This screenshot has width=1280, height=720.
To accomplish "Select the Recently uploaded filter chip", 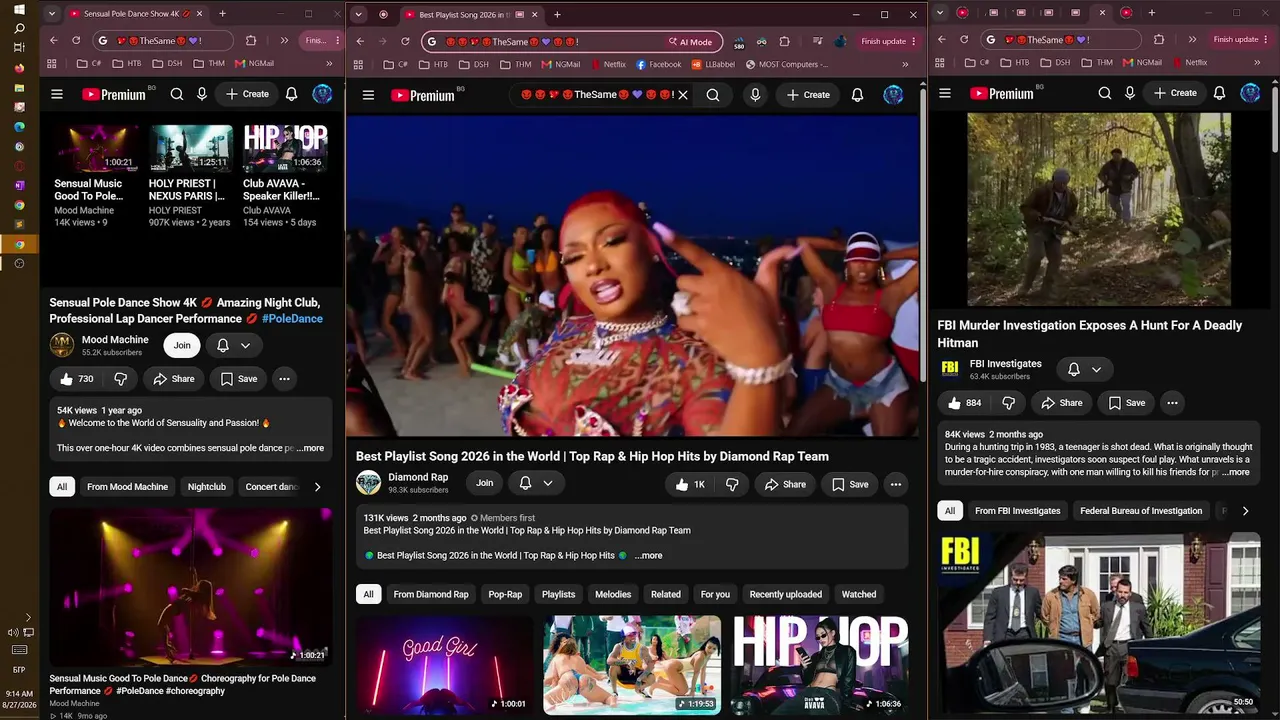I will tap(785, 594).
